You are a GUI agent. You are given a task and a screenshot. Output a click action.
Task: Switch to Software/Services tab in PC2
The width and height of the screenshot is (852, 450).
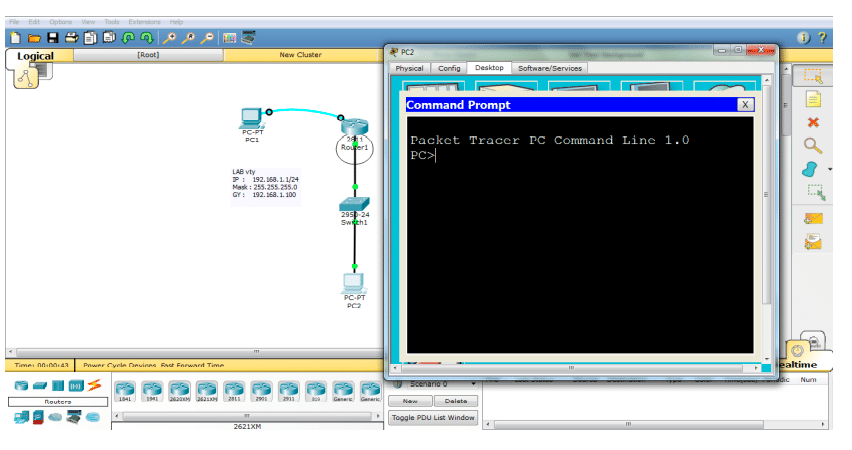pos(550,68)
